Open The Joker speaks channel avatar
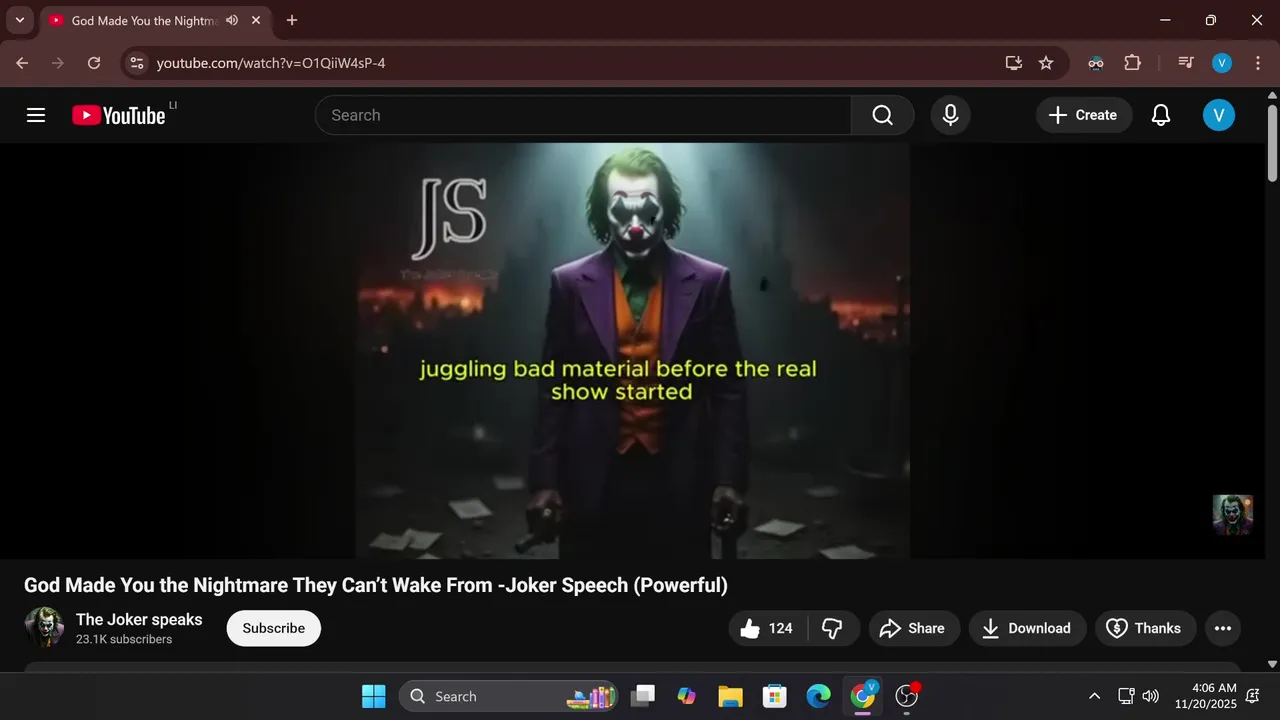Image resolution: width=1280 pixels, height=720 pixels. (44, 627)
